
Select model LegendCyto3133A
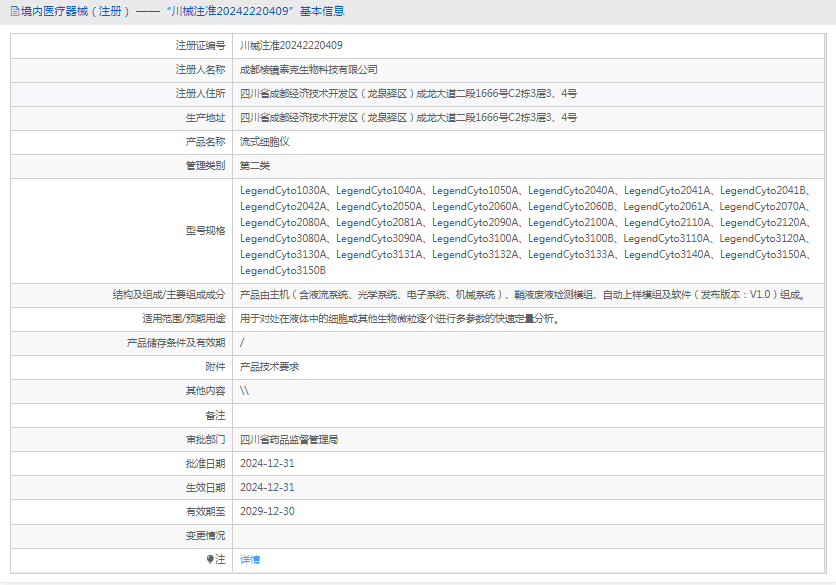572,254
